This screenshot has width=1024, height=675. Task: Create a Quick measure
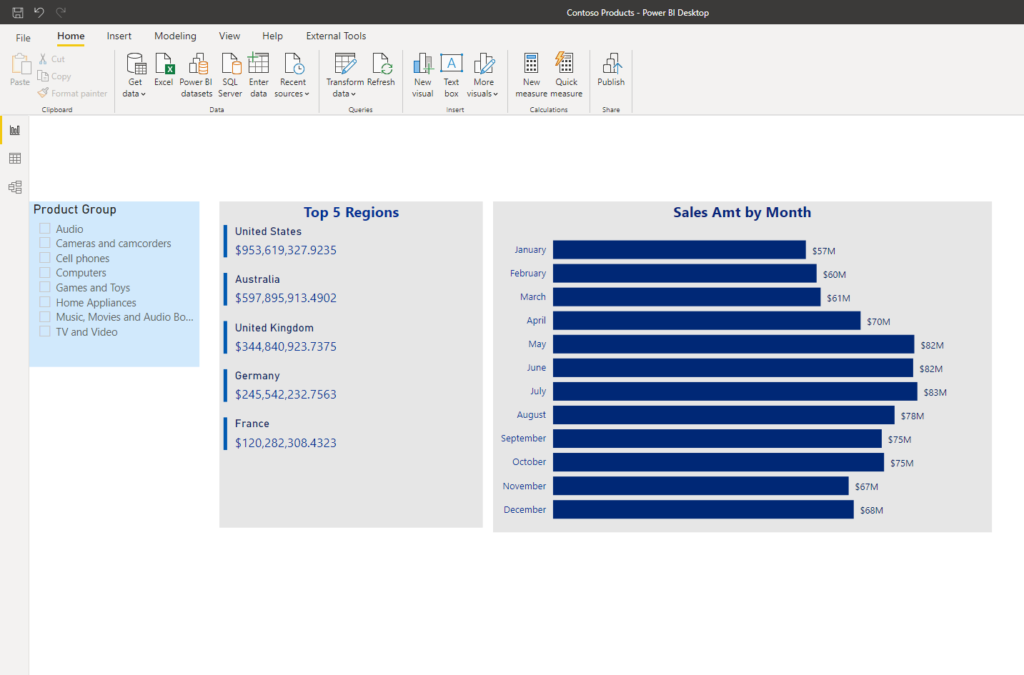click(566, 75)
